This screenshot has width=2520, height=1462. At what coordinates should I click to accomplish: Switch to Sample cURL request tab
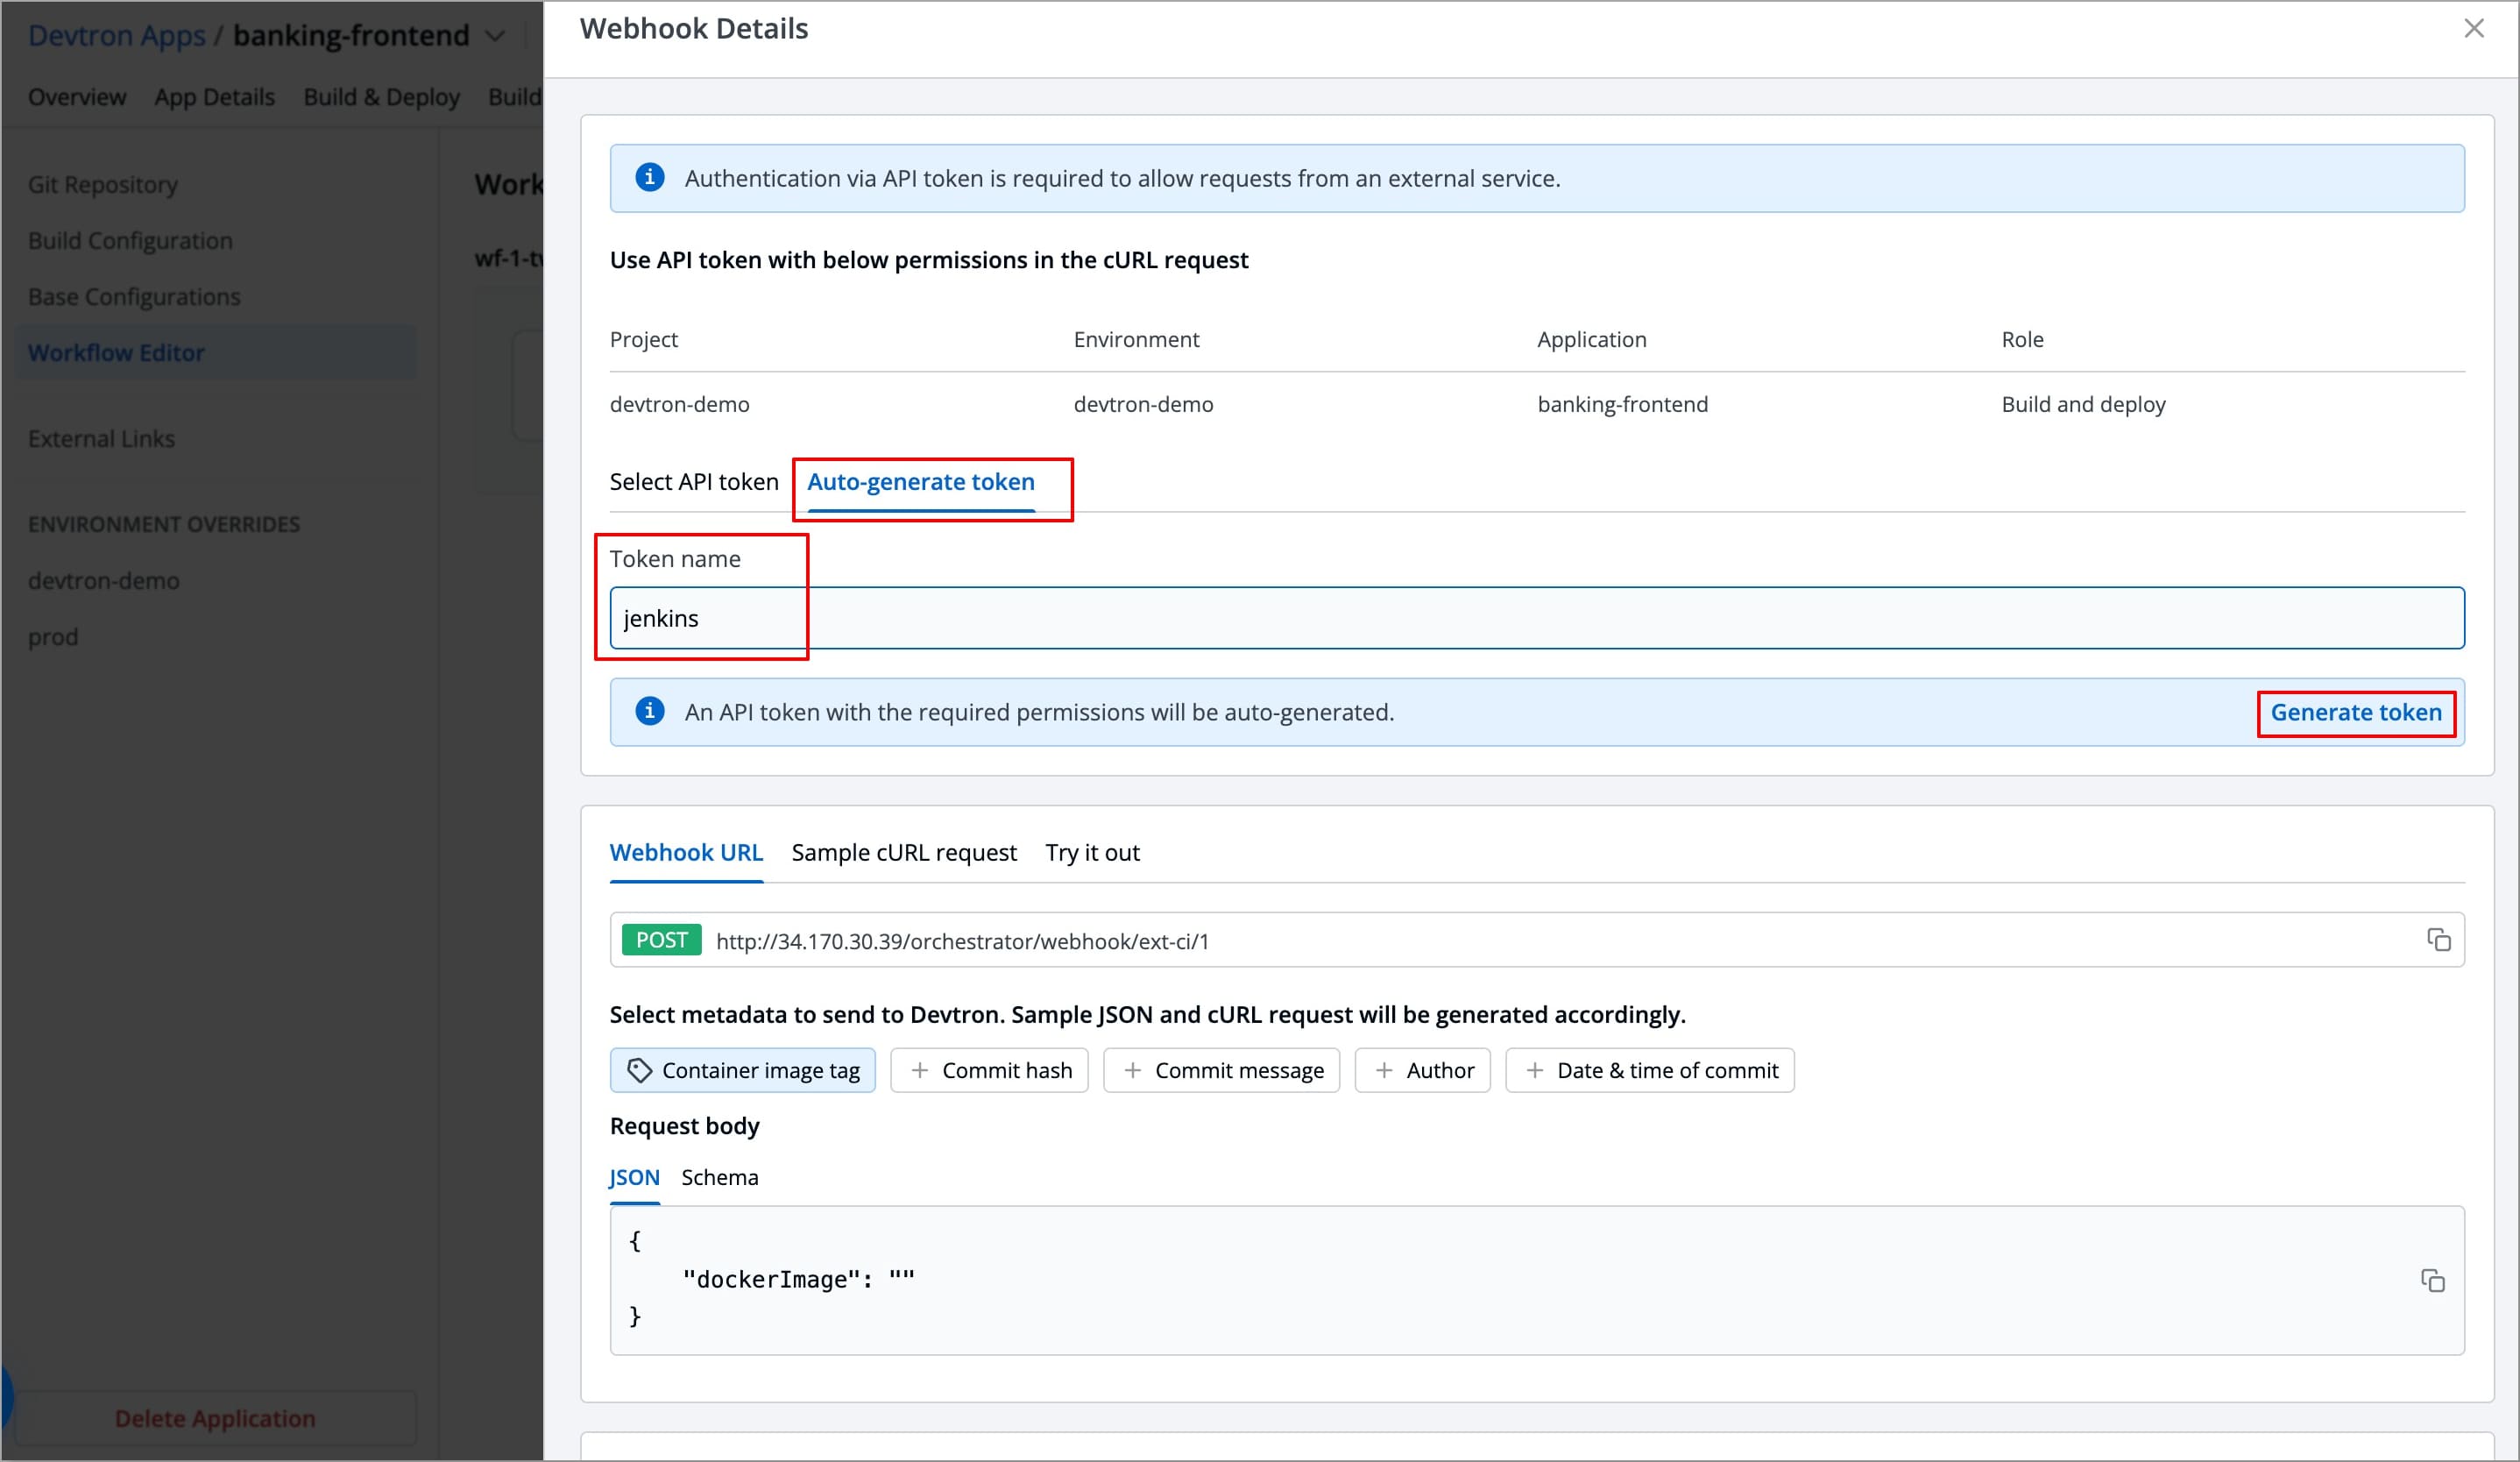(x=903, y=853)
